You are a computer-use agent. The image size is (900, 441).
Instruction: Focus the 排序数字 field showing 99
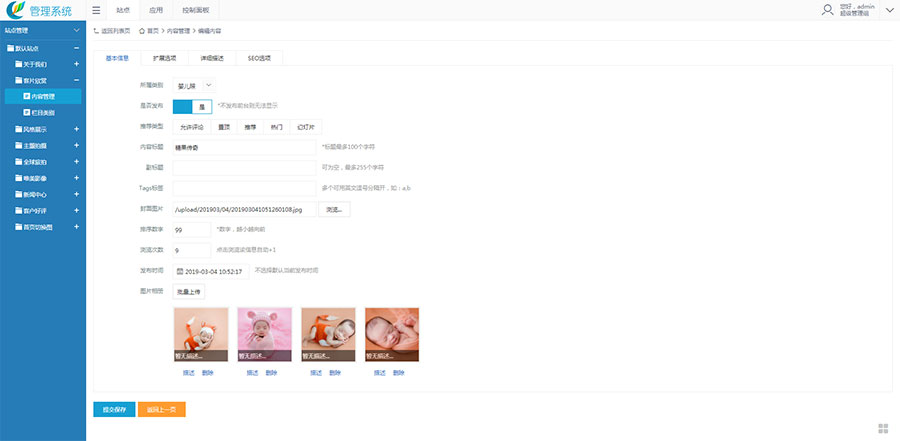point(192,230)
